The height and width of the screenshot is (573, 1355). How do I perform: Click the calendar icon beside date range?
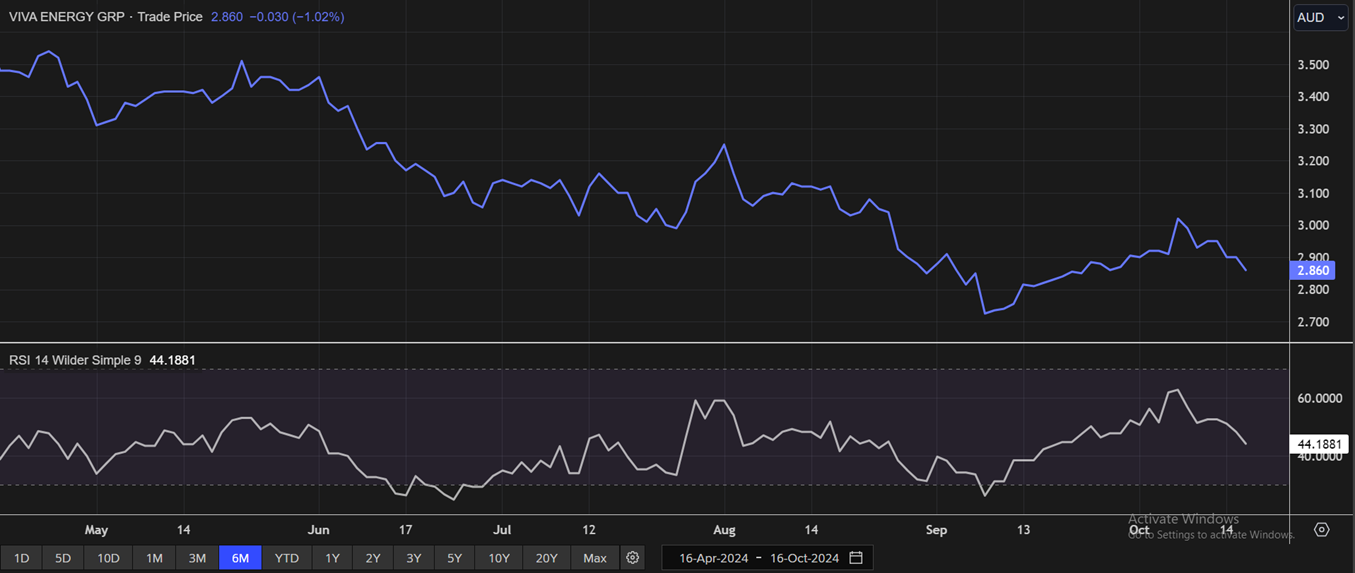[x=856, y=558]
